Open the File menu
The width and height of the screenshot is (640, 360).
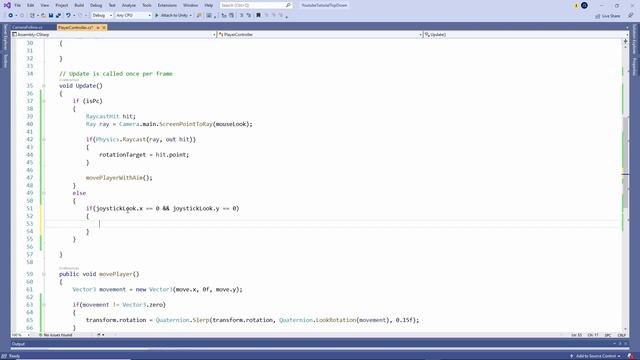pyautogui.click(x=18, y=5)
